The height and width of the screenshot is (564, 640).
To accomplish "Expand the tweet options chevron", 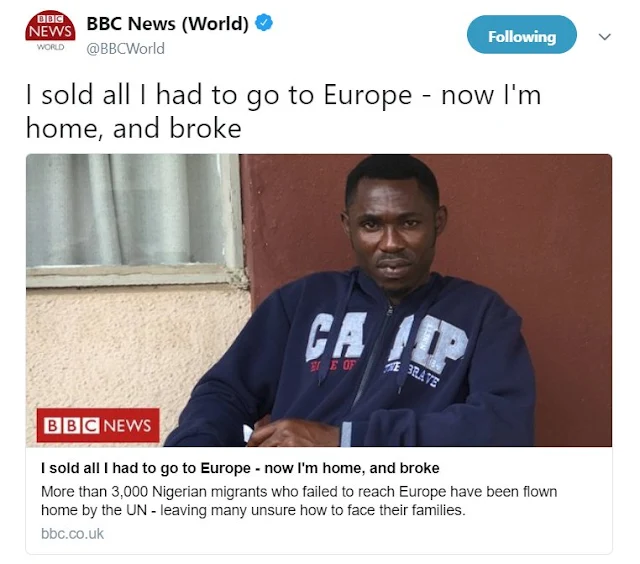I will pyautogui.click(x=604, y=37).
